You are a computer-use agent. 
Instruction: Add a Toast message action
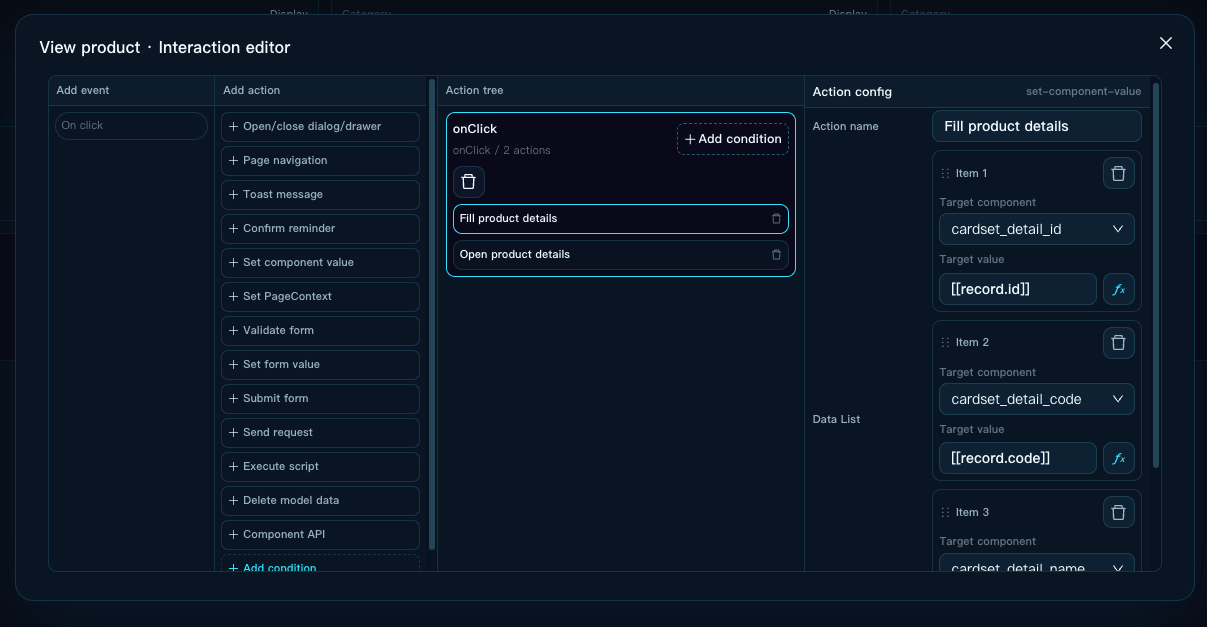(320, 194)
